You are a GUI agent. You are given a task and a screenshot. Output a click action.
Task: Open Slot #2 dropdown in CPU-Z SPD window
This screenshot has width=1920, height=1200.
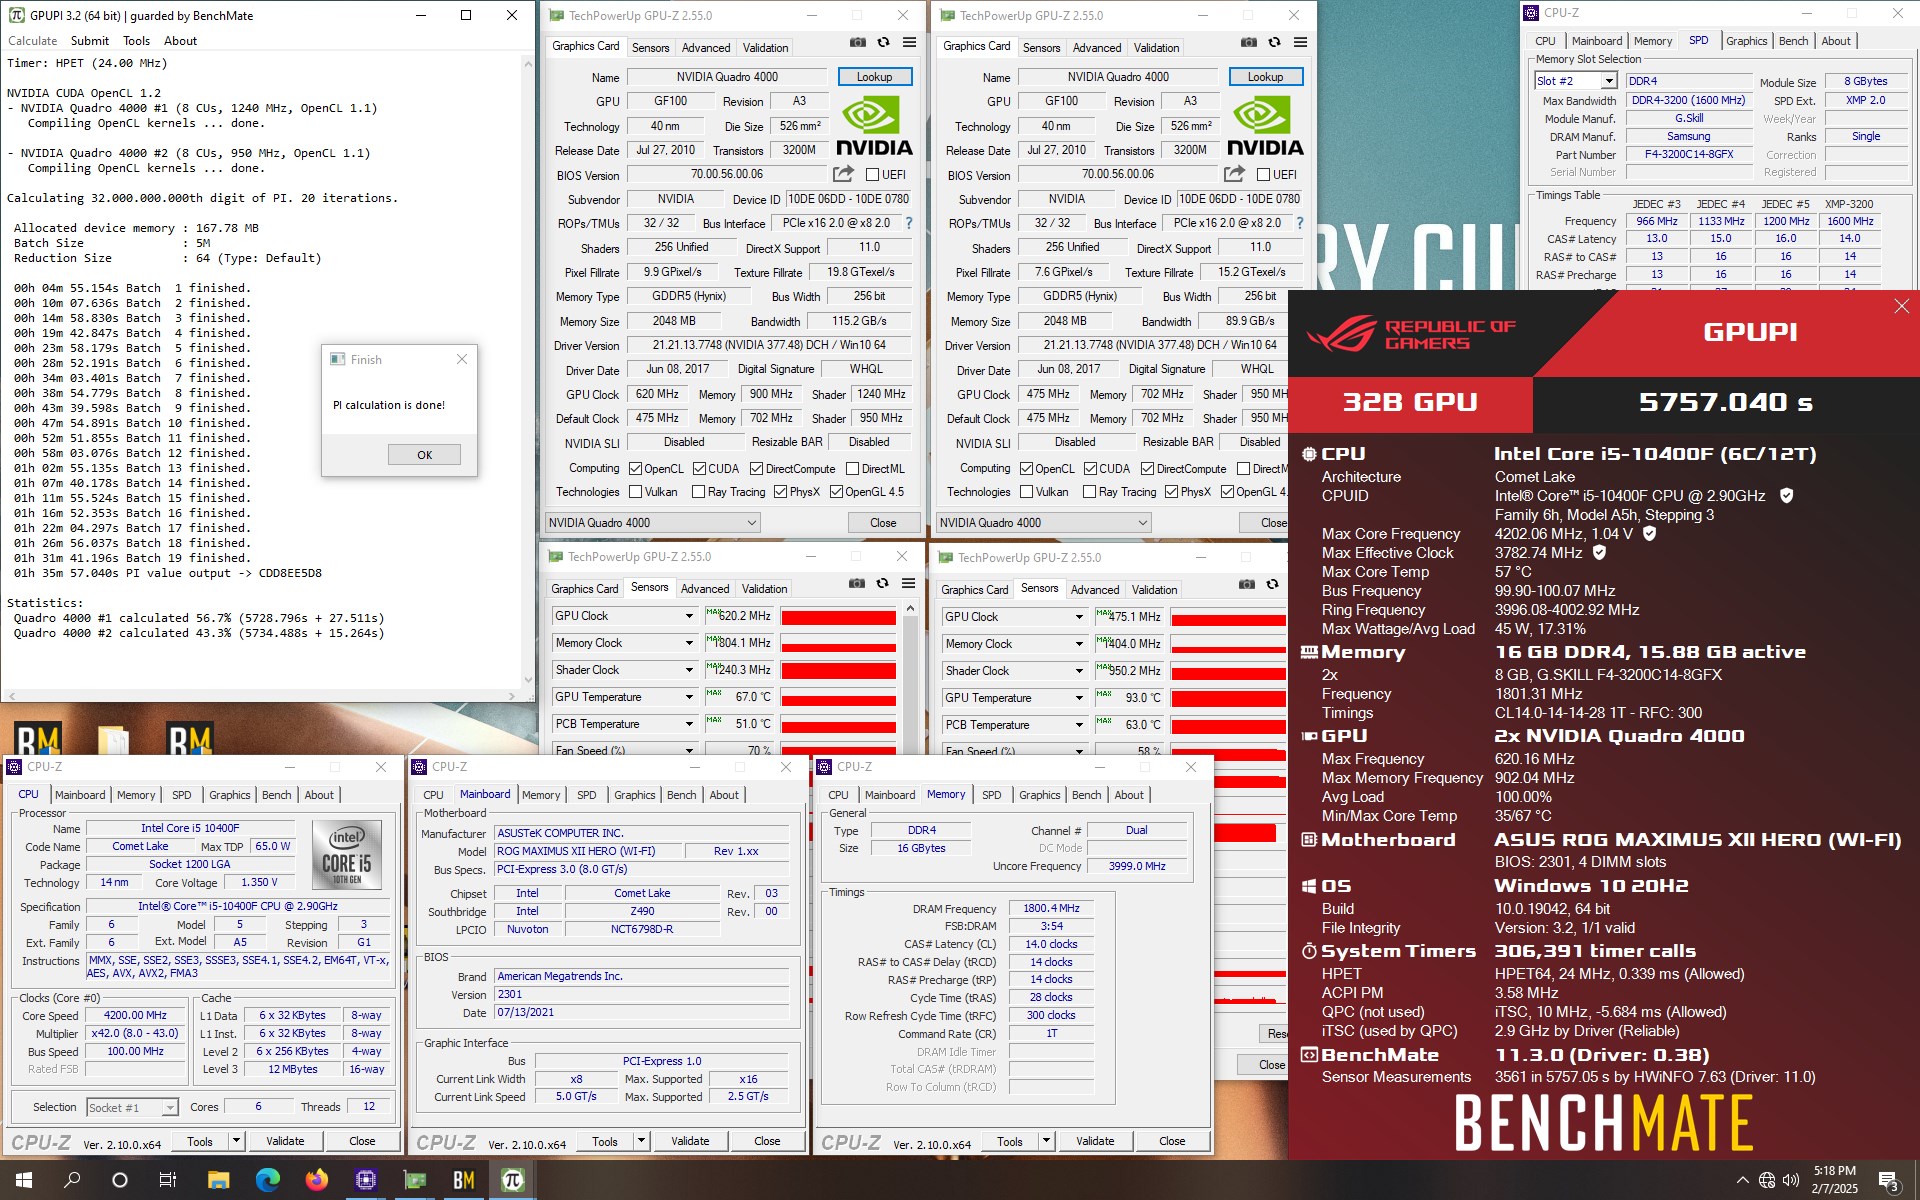1576,81
